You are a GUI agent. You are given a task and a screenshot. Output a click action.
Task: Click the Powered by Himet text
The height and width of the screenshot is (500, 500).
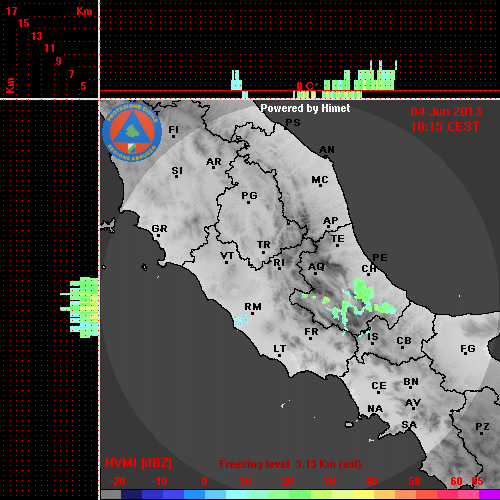[305, 108]
